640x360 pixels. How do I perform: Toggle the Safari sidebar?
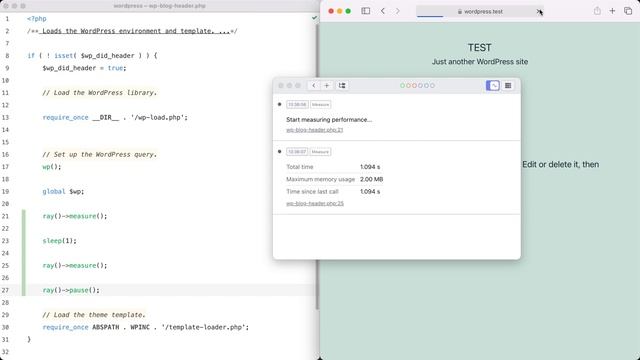click(366, 11)
